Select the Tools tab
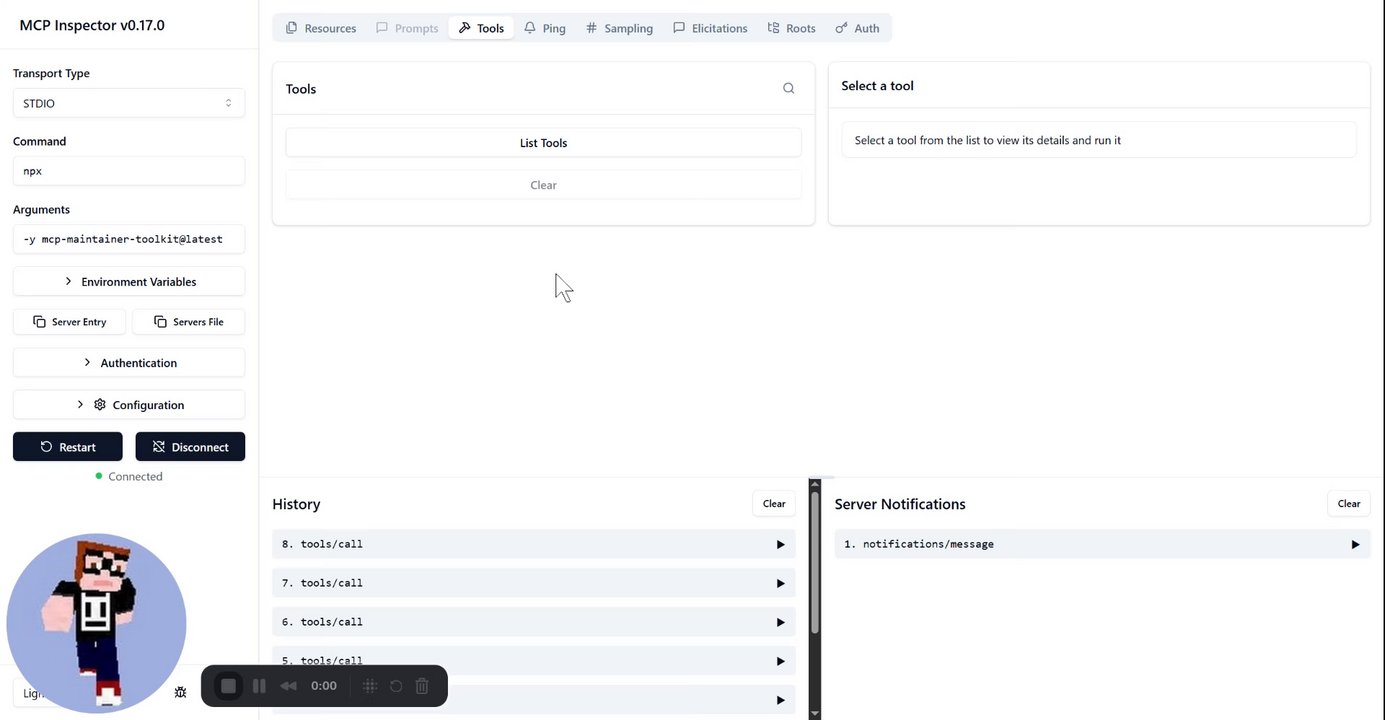The image size is (1385, 720). click(481, 28)
